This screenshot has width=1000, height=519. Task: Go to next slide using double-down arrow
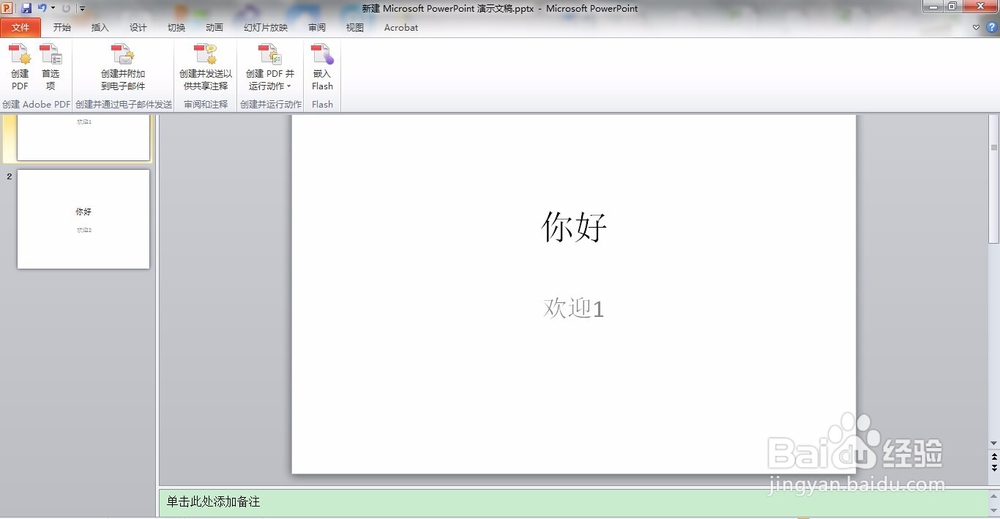coord(994,467)
